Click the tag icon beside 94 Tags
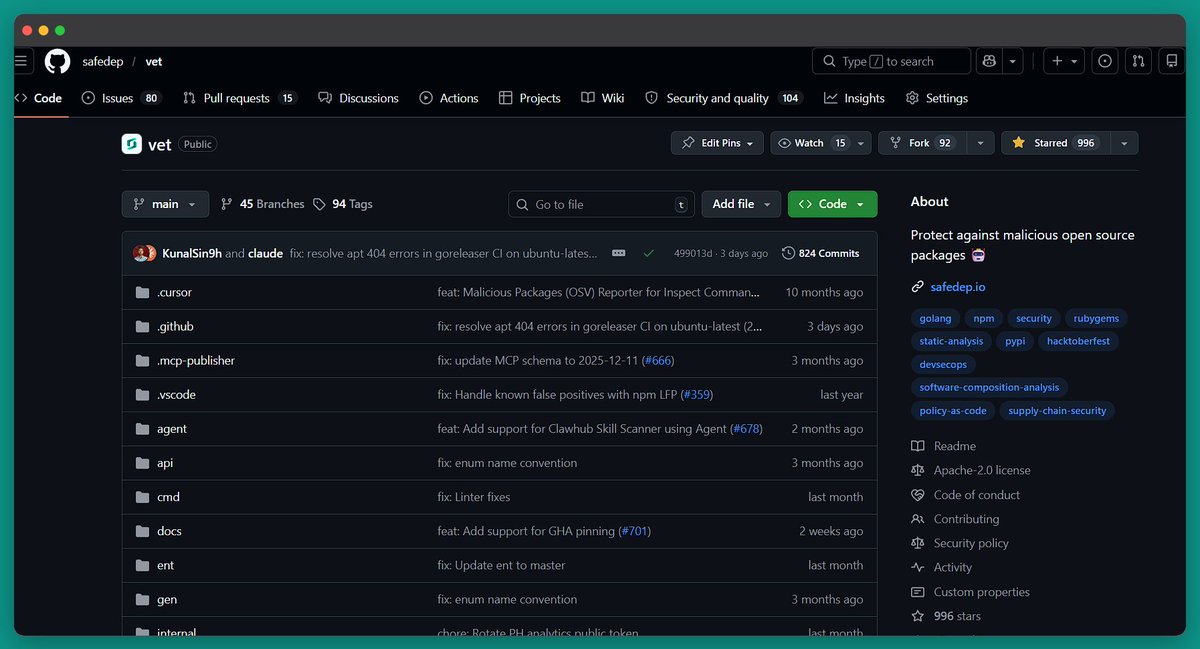The width and height of the screenshot is (1200, 649). pos(319,204)
